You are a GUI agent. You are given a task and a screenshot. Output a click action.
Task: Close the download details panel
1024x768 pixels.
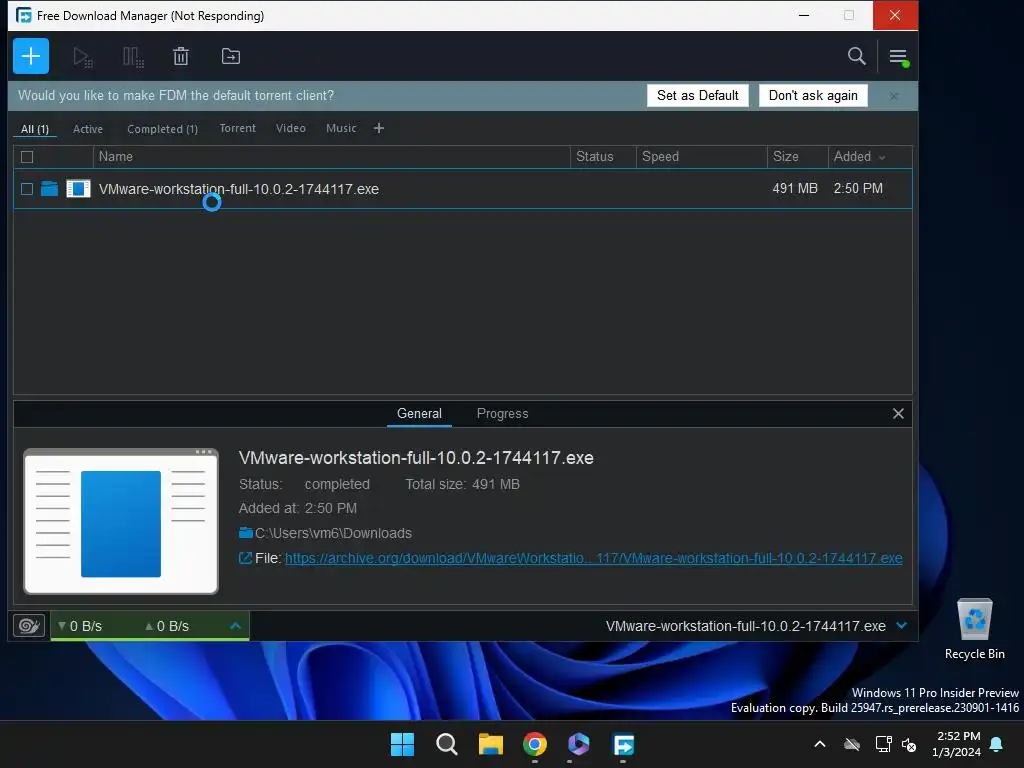click(898, 413)
